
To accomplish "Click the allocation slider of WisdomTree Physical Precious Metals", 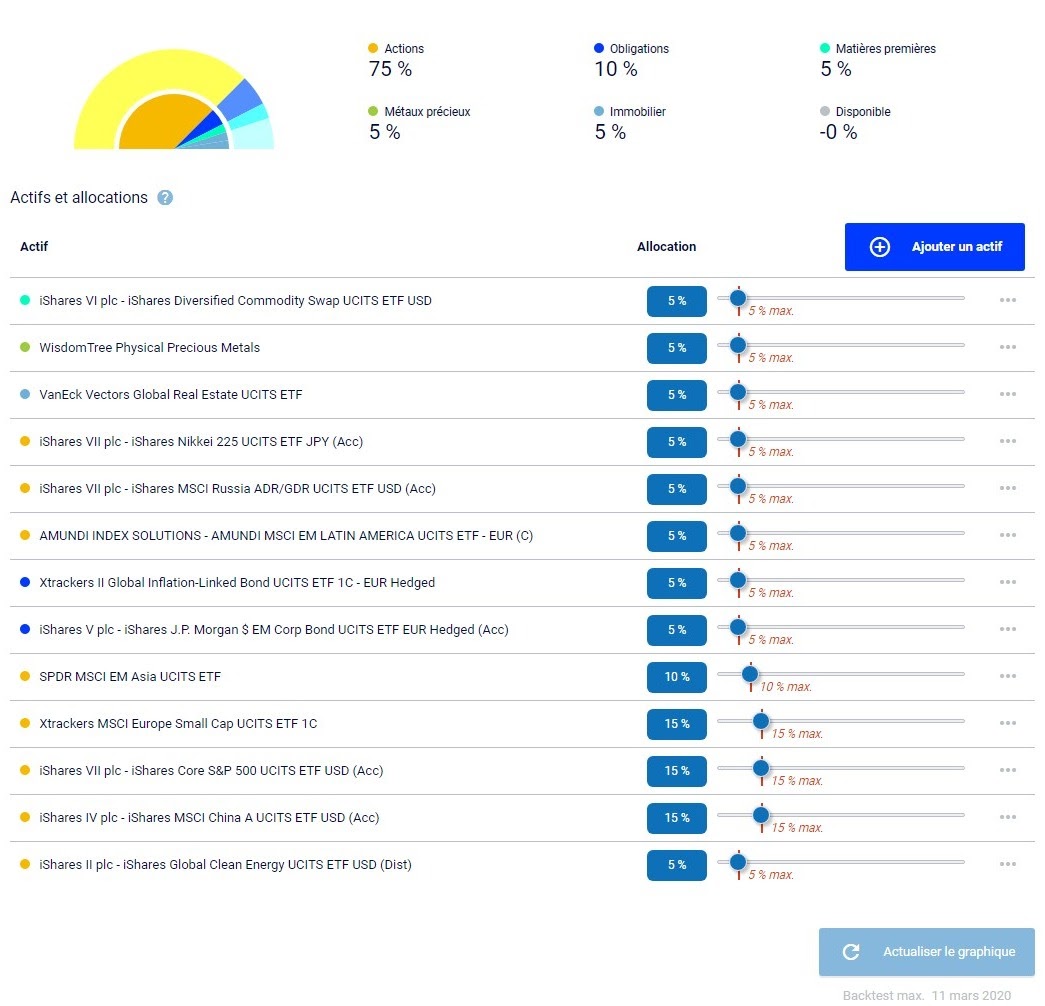I will tap(840, 345).
